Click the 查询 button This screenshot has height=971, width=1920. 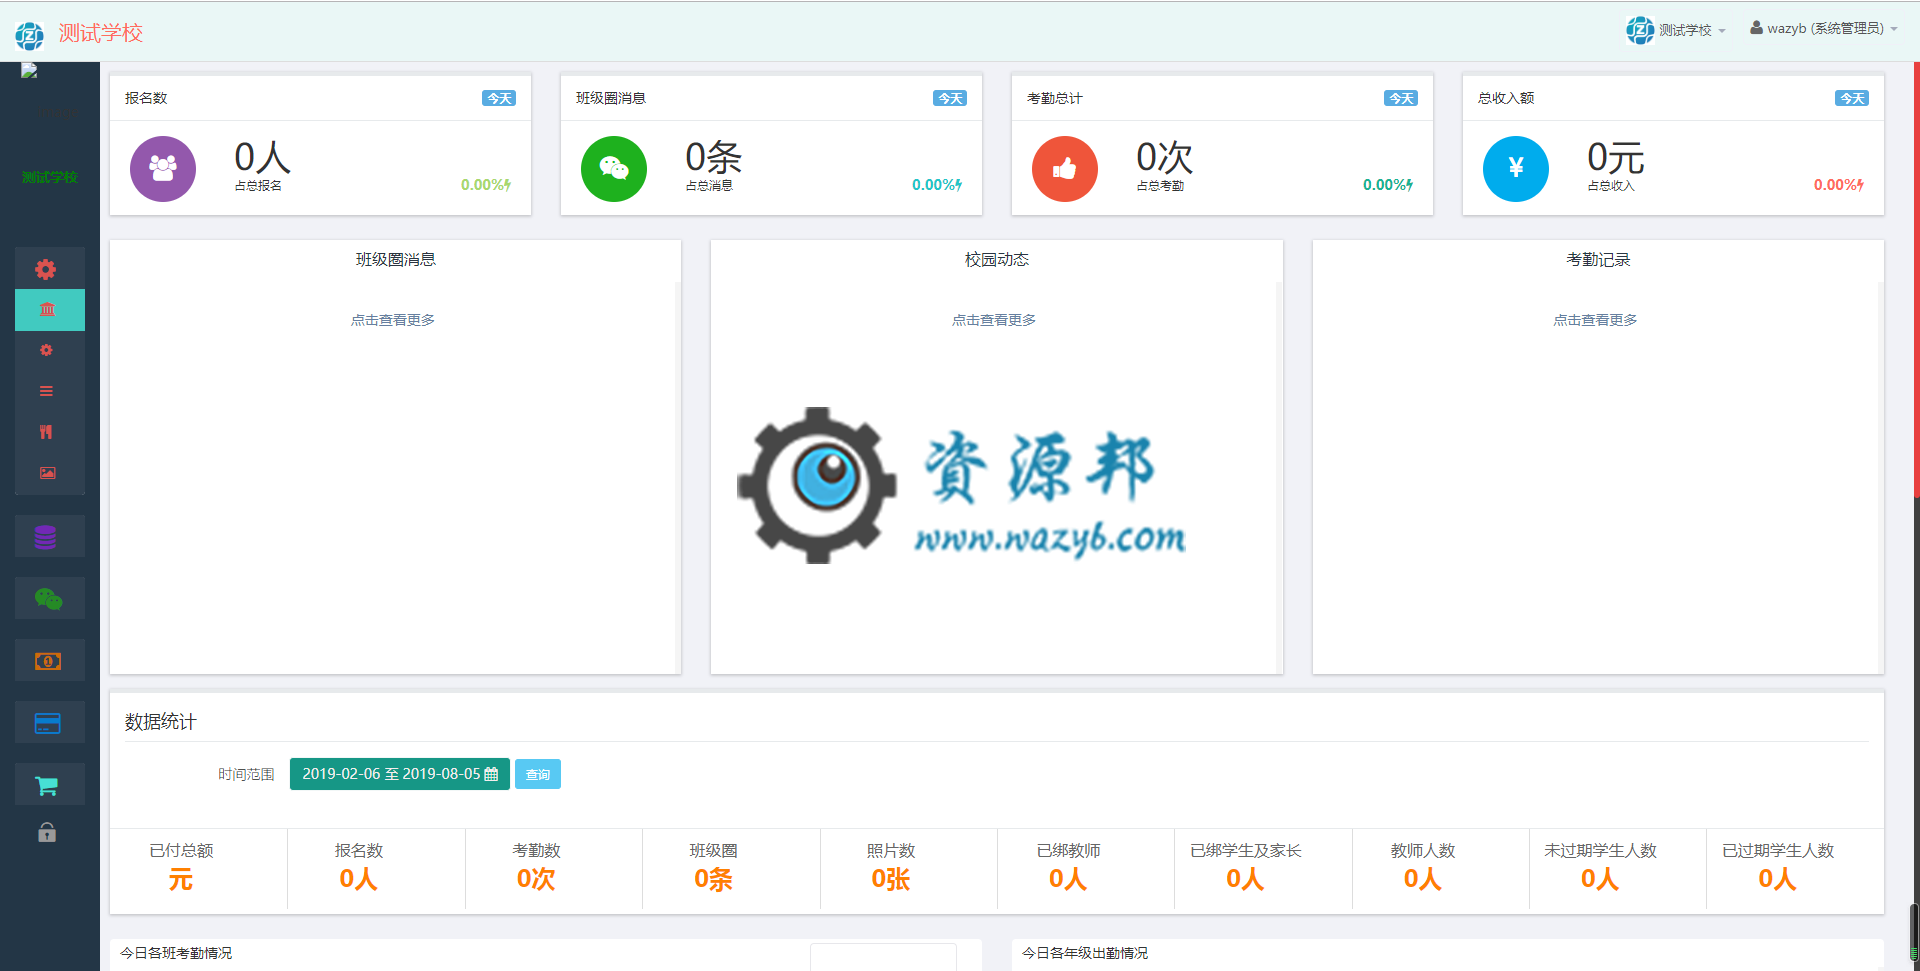coord(538,774)
